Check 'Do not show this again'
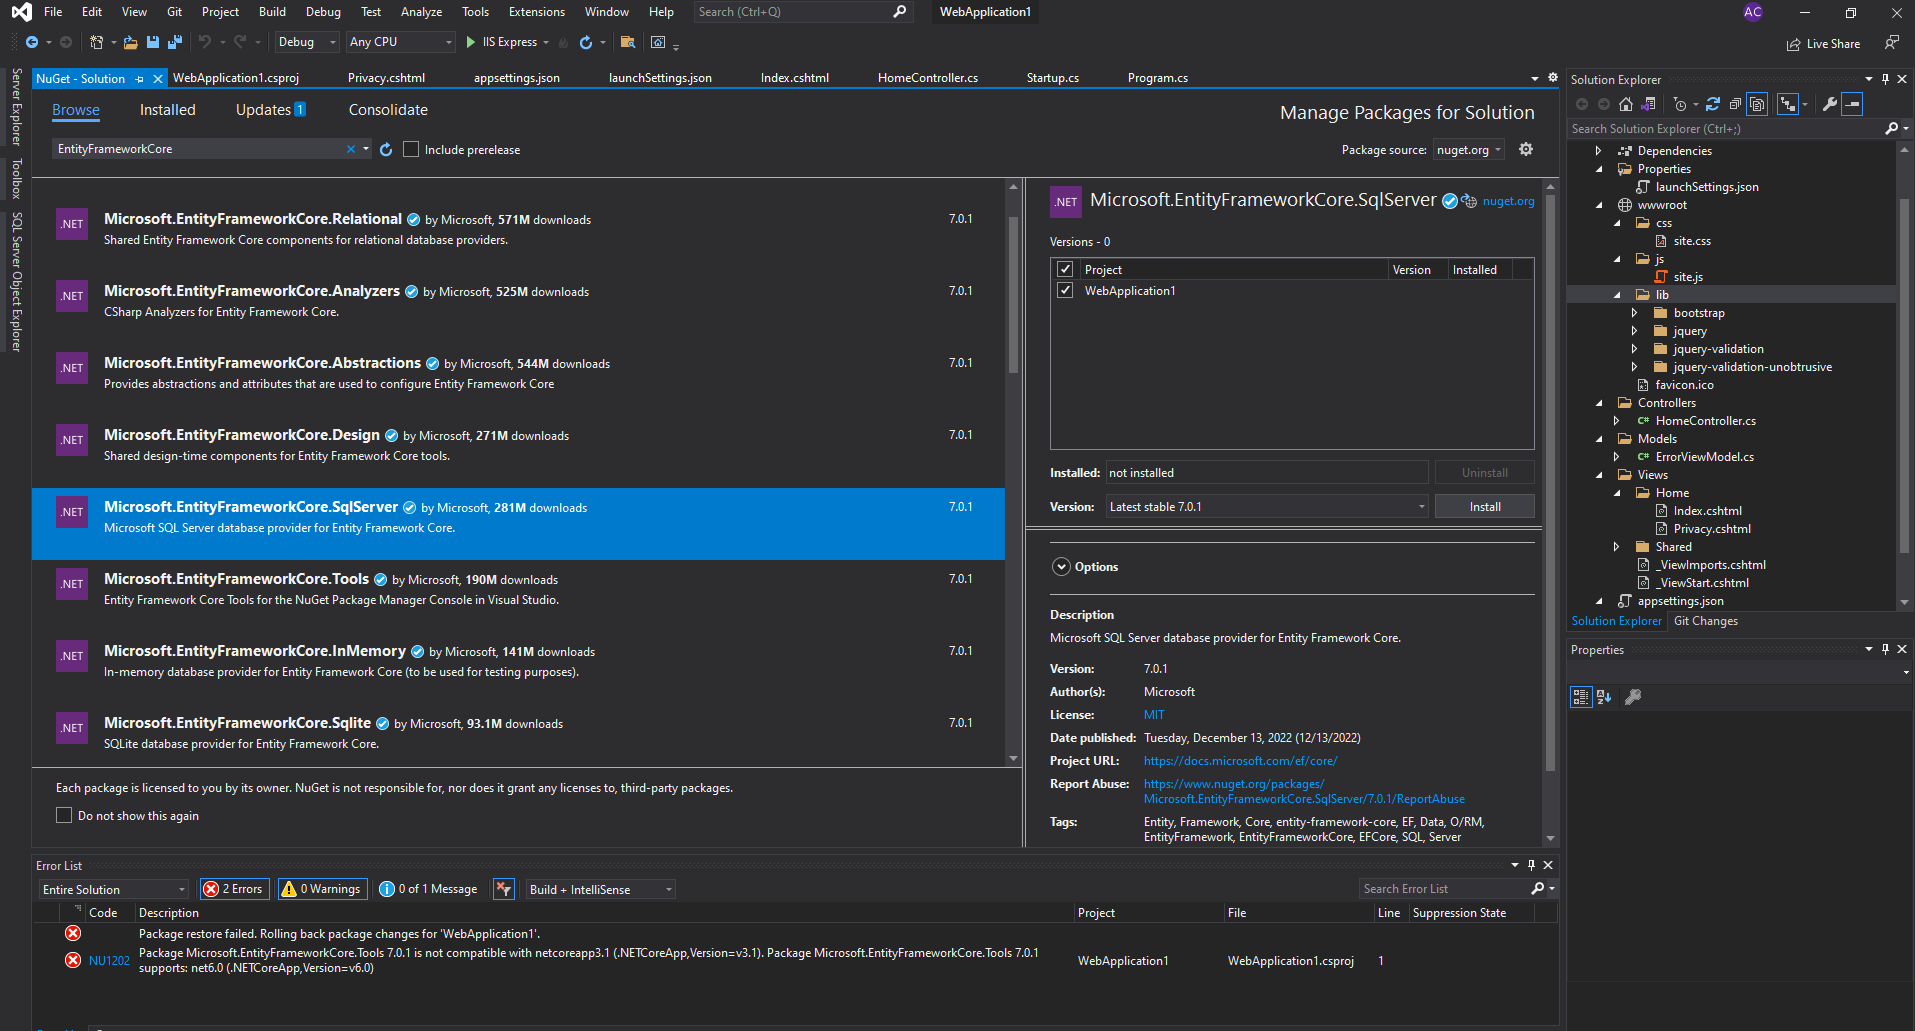 (x=64, y=815)
